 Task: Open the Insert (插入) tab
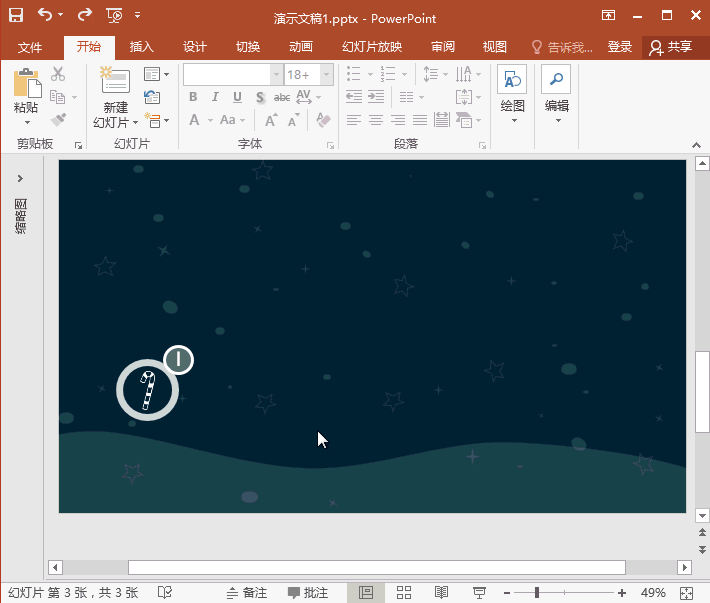click(141, 47)
